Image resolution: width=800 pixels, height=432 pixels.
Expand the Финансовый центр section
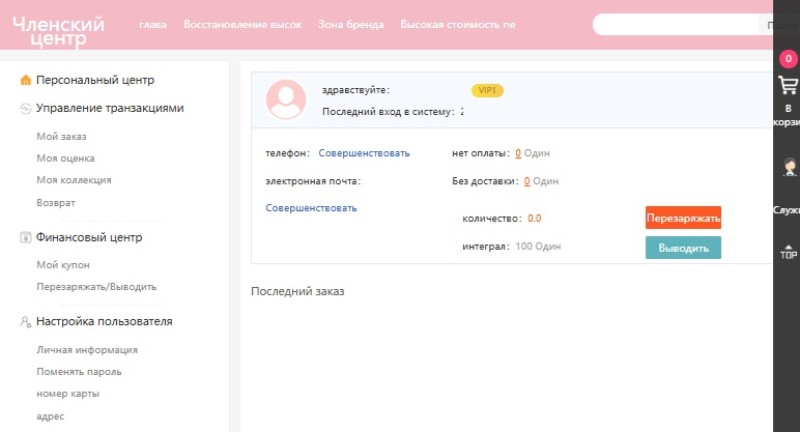(x=89, y=238)
